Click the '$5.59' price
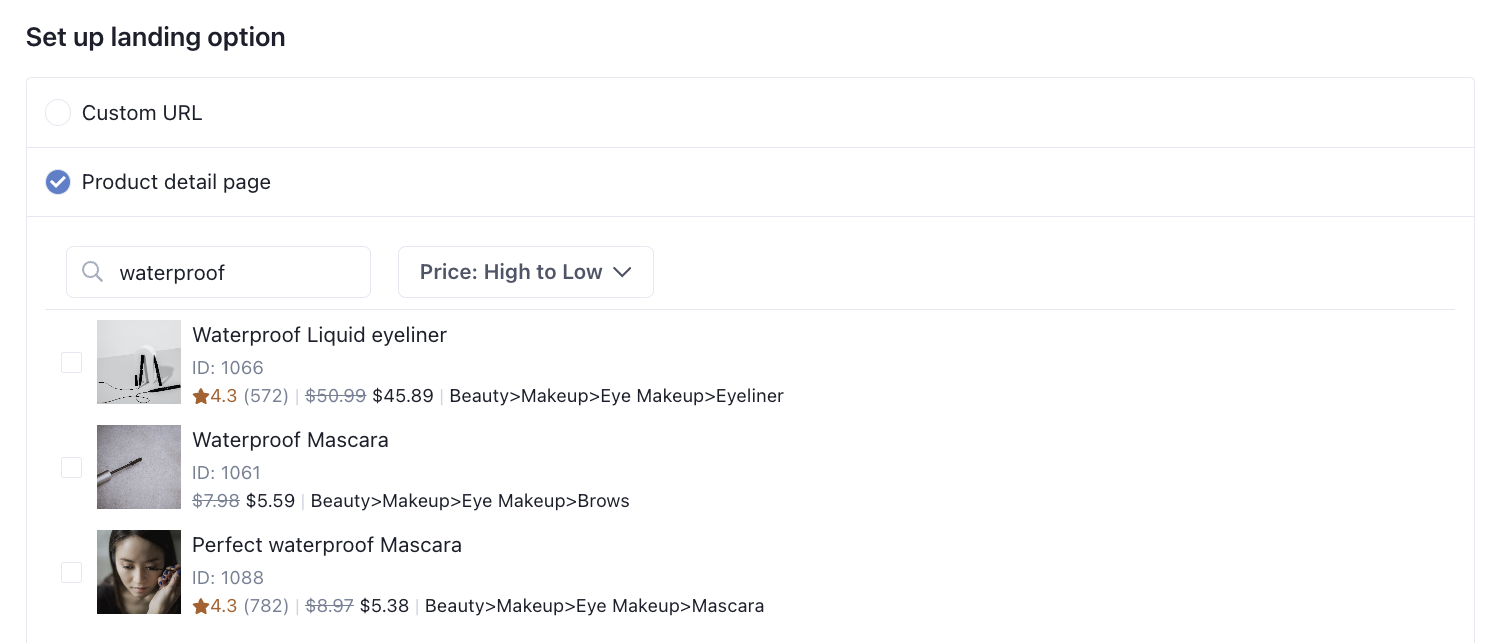This screenshot has width=1501, height=643. 270,501
